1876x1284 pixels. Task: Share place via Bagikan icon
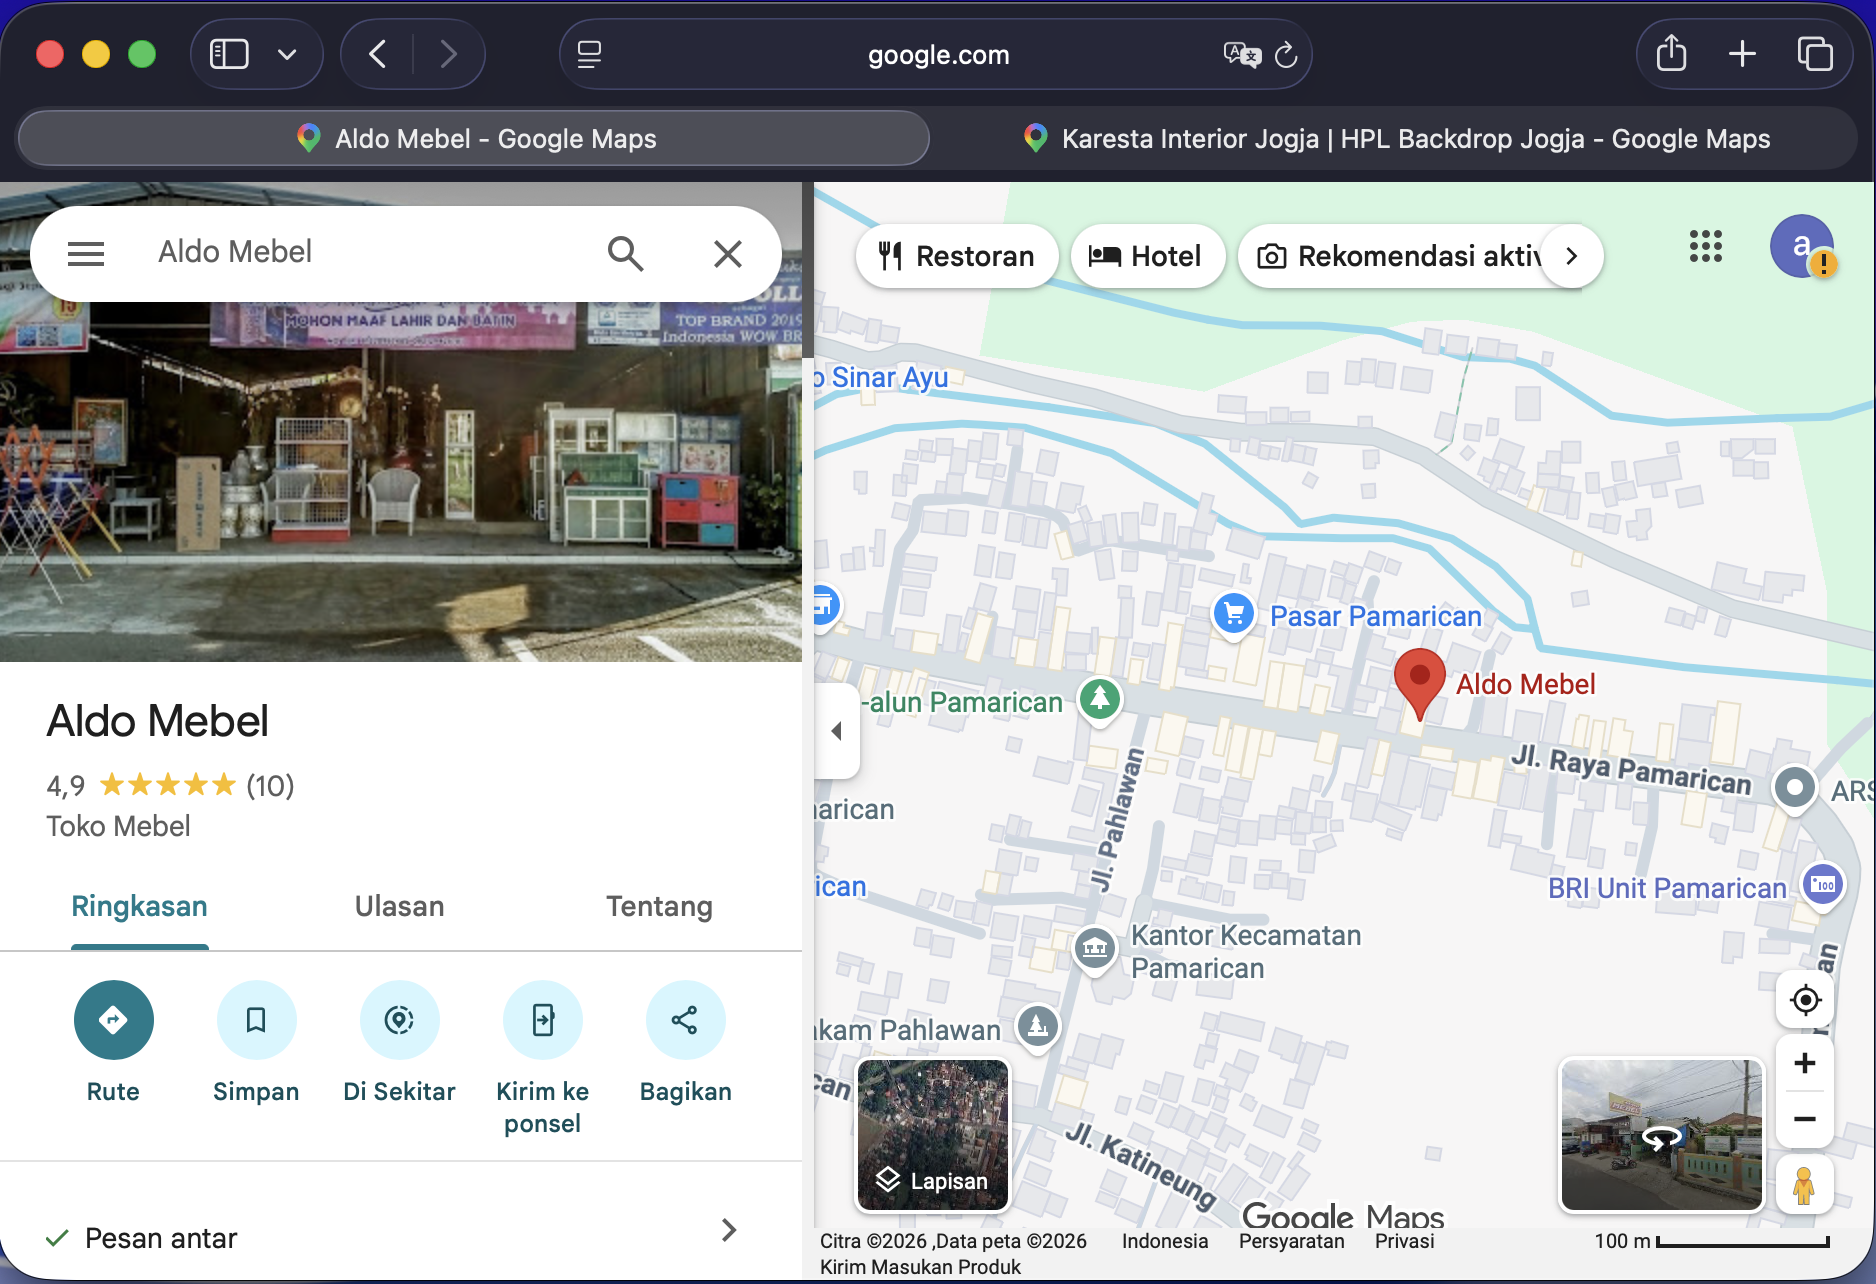685,1020
